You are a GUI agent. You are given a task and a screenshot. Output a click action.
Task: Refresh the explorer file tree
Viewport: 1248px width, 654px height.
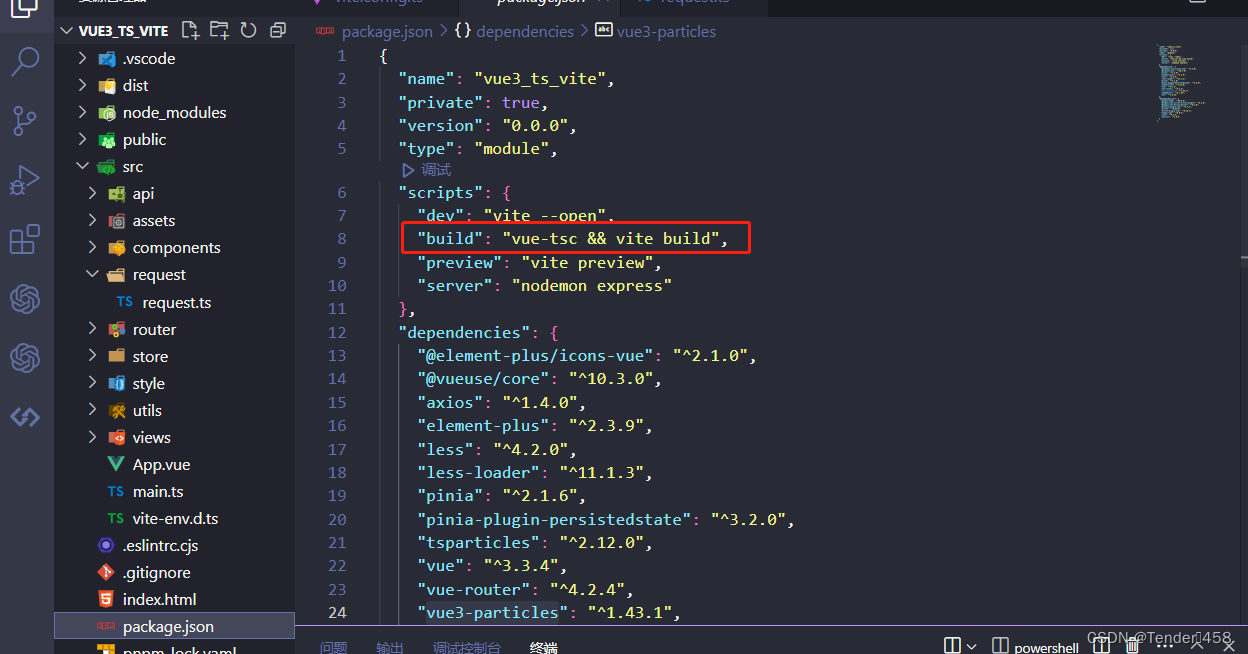tap(248, 30)
